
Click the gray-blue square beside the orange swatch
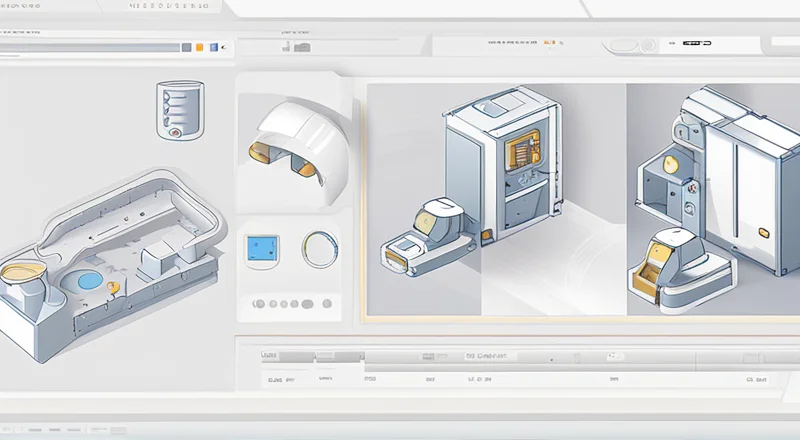point(186,47)
